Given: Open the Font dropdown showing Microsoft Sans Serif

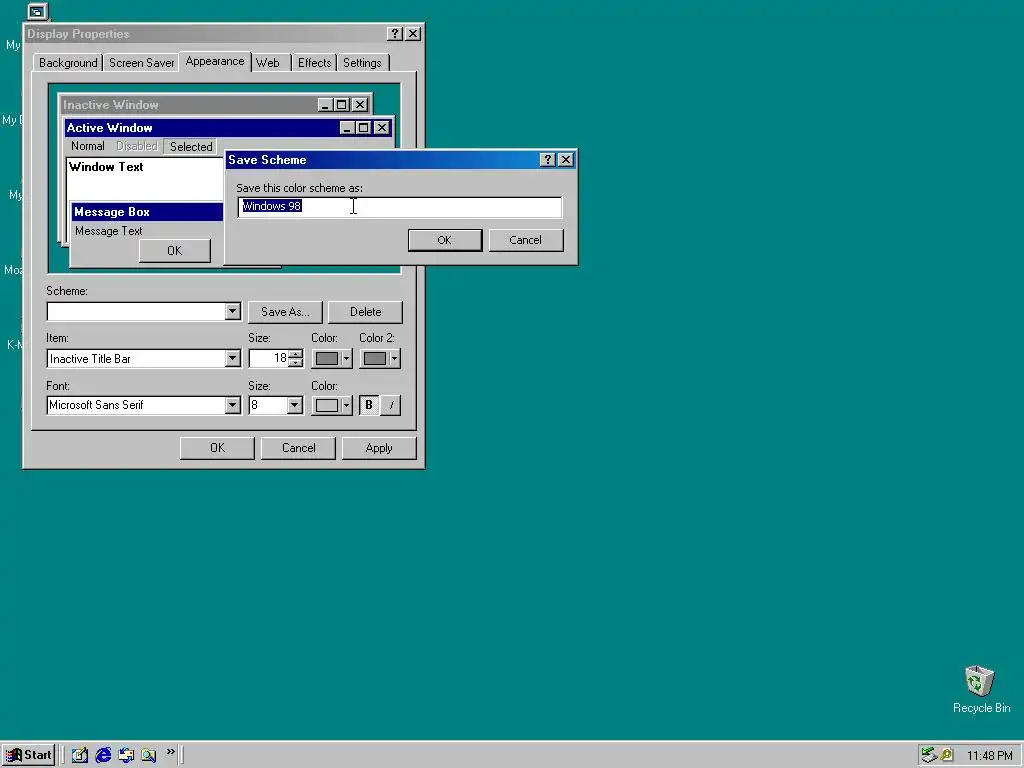Looking at the screenshot, I should (232, 406).
